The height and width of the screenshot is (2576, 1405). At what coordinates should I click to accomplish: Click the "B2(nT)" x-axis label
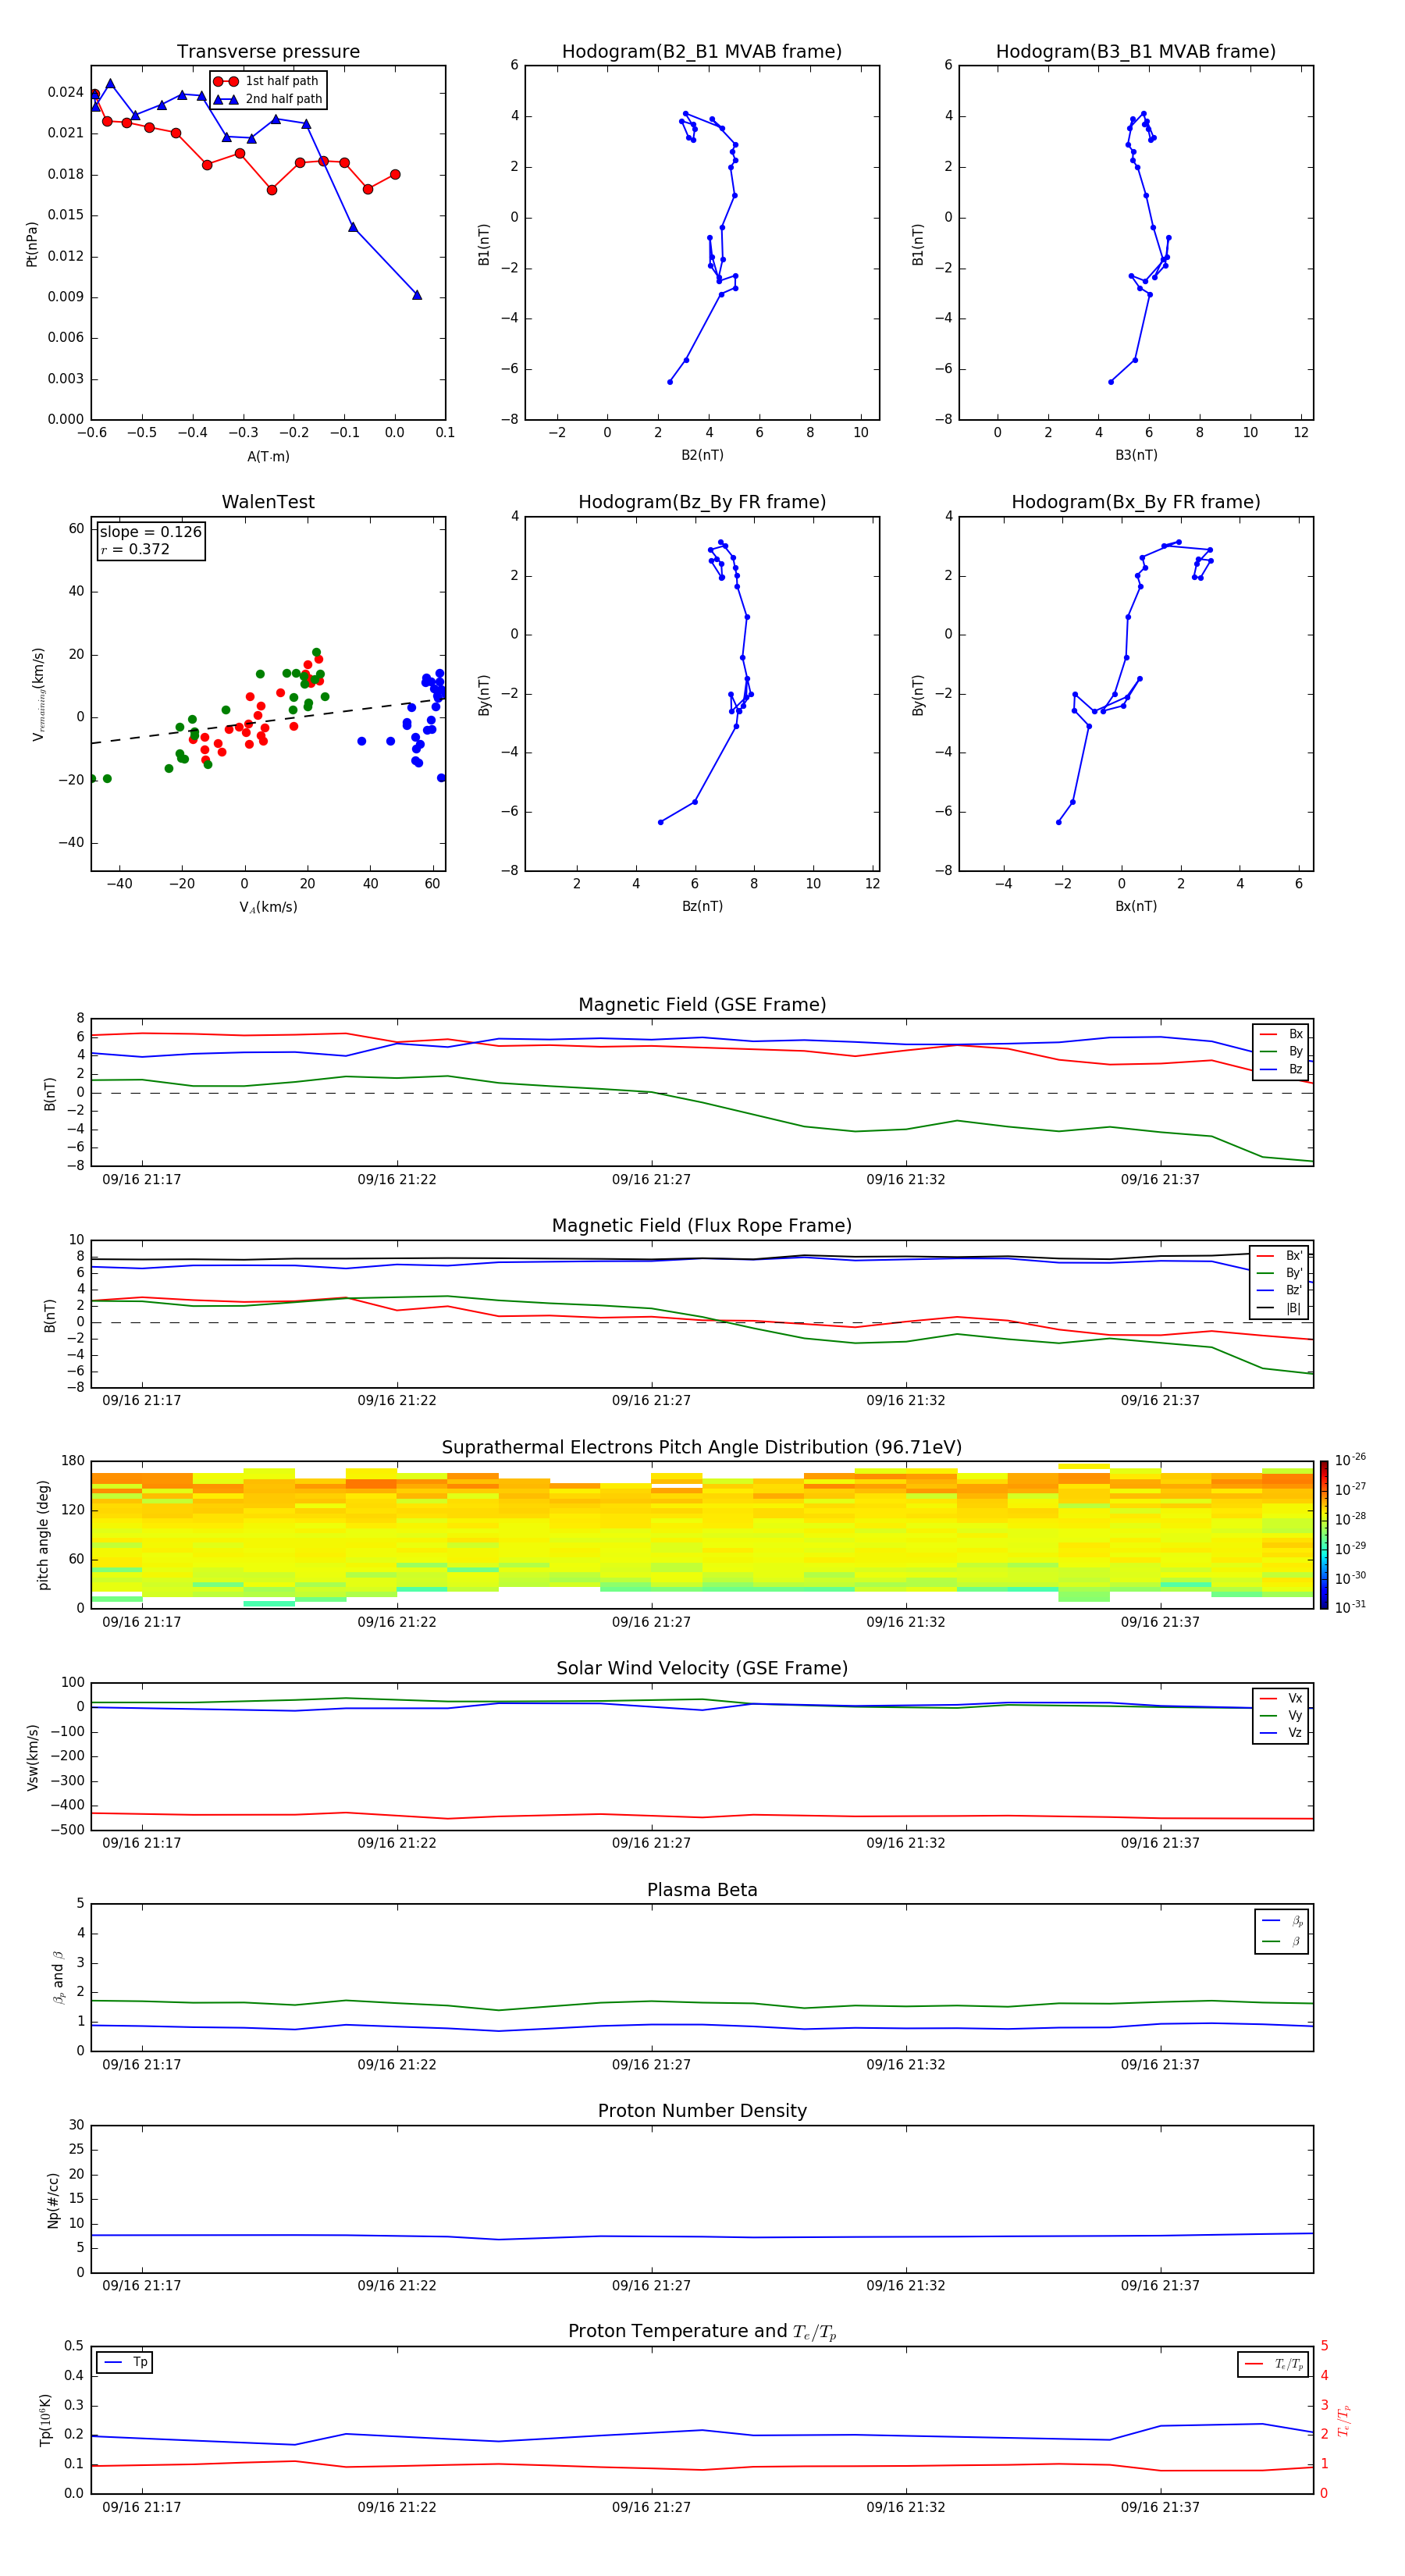point(702,455)
